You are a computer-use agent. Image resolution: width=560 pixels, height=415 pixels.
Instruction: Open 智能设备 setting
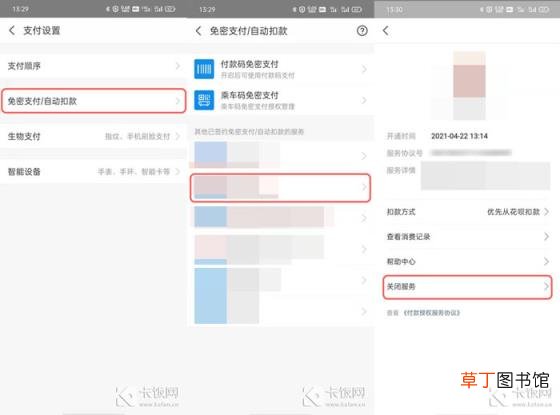click(x=93, y=172)
